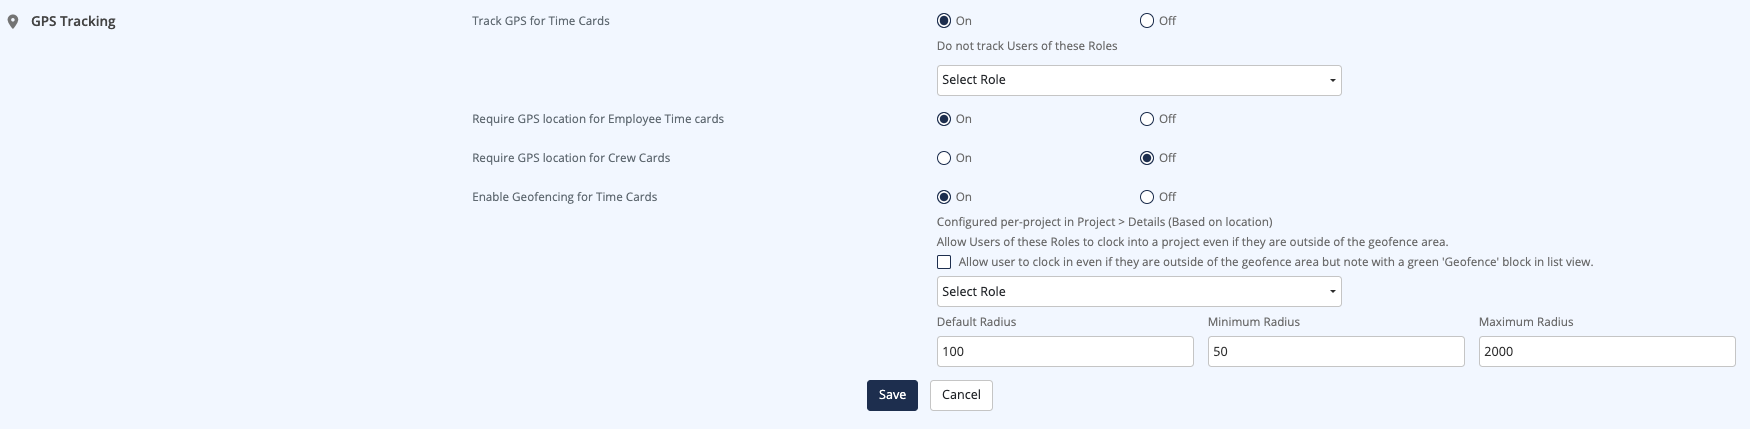Save the GPS tracking settings
The height and width of the screenshot is (429, 1750).
892,395
